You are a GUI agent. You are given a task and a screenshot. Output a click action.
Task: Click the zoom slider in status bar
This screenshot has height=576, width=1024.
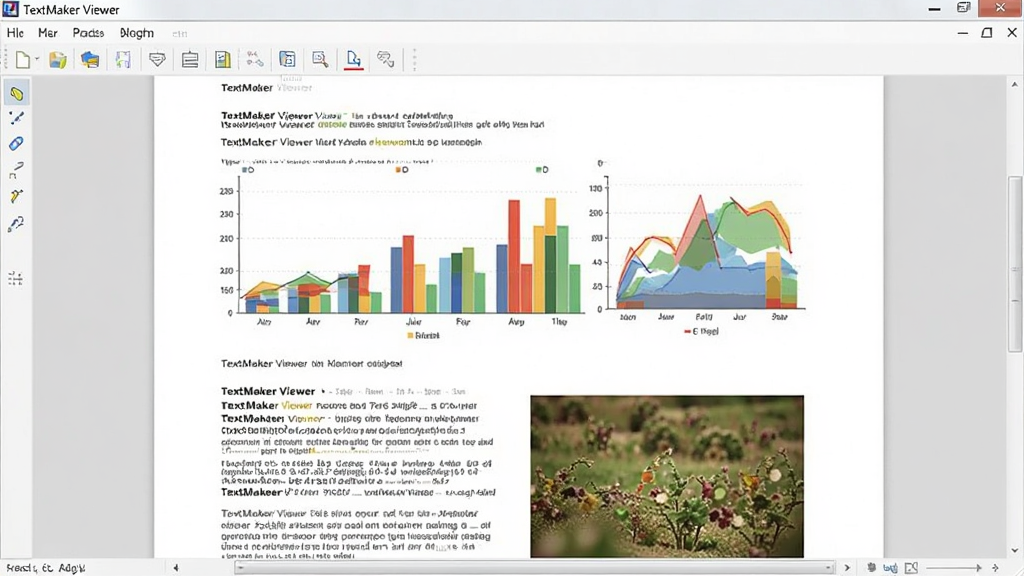954,568
